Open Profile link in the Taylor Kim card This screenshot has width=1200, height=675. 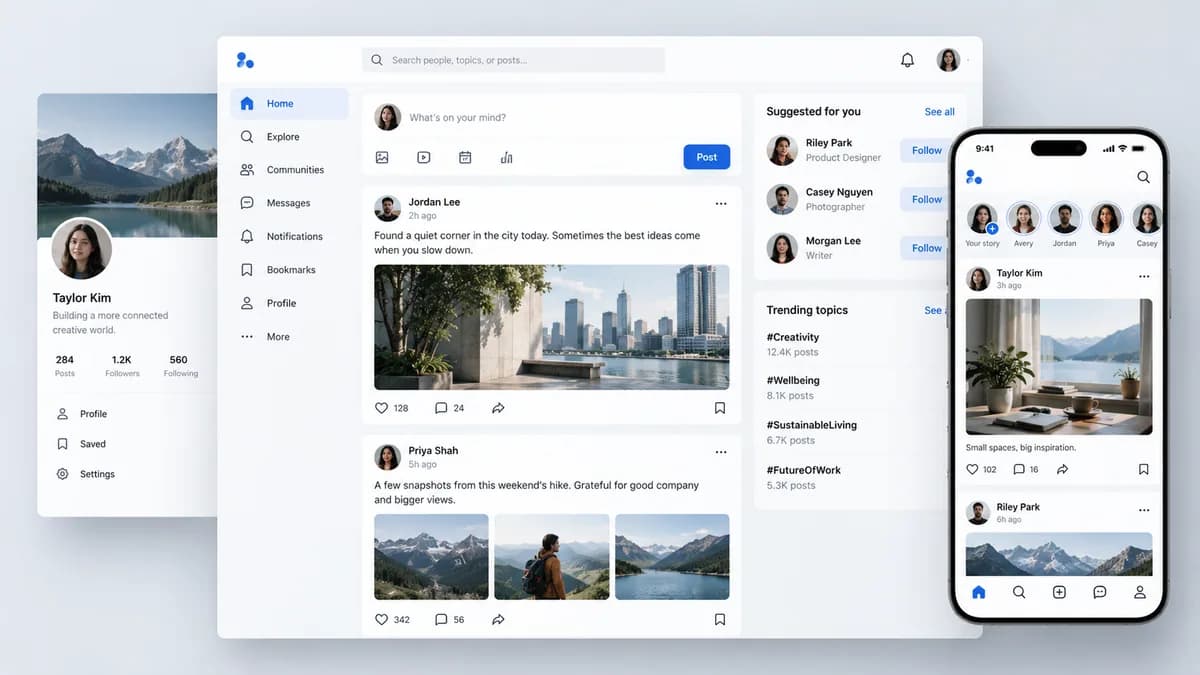82,414
